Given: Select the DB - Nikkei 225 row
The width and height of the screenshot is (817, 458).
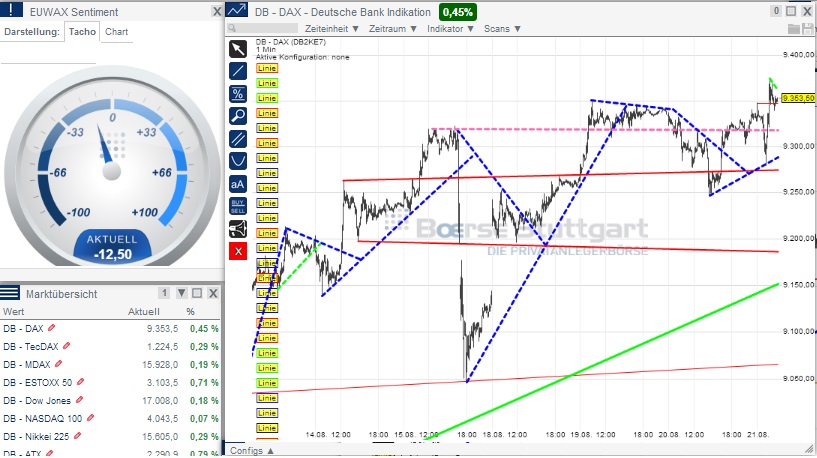Looking at the screenshot, I should pyautogui.click(x=110, y=436).
